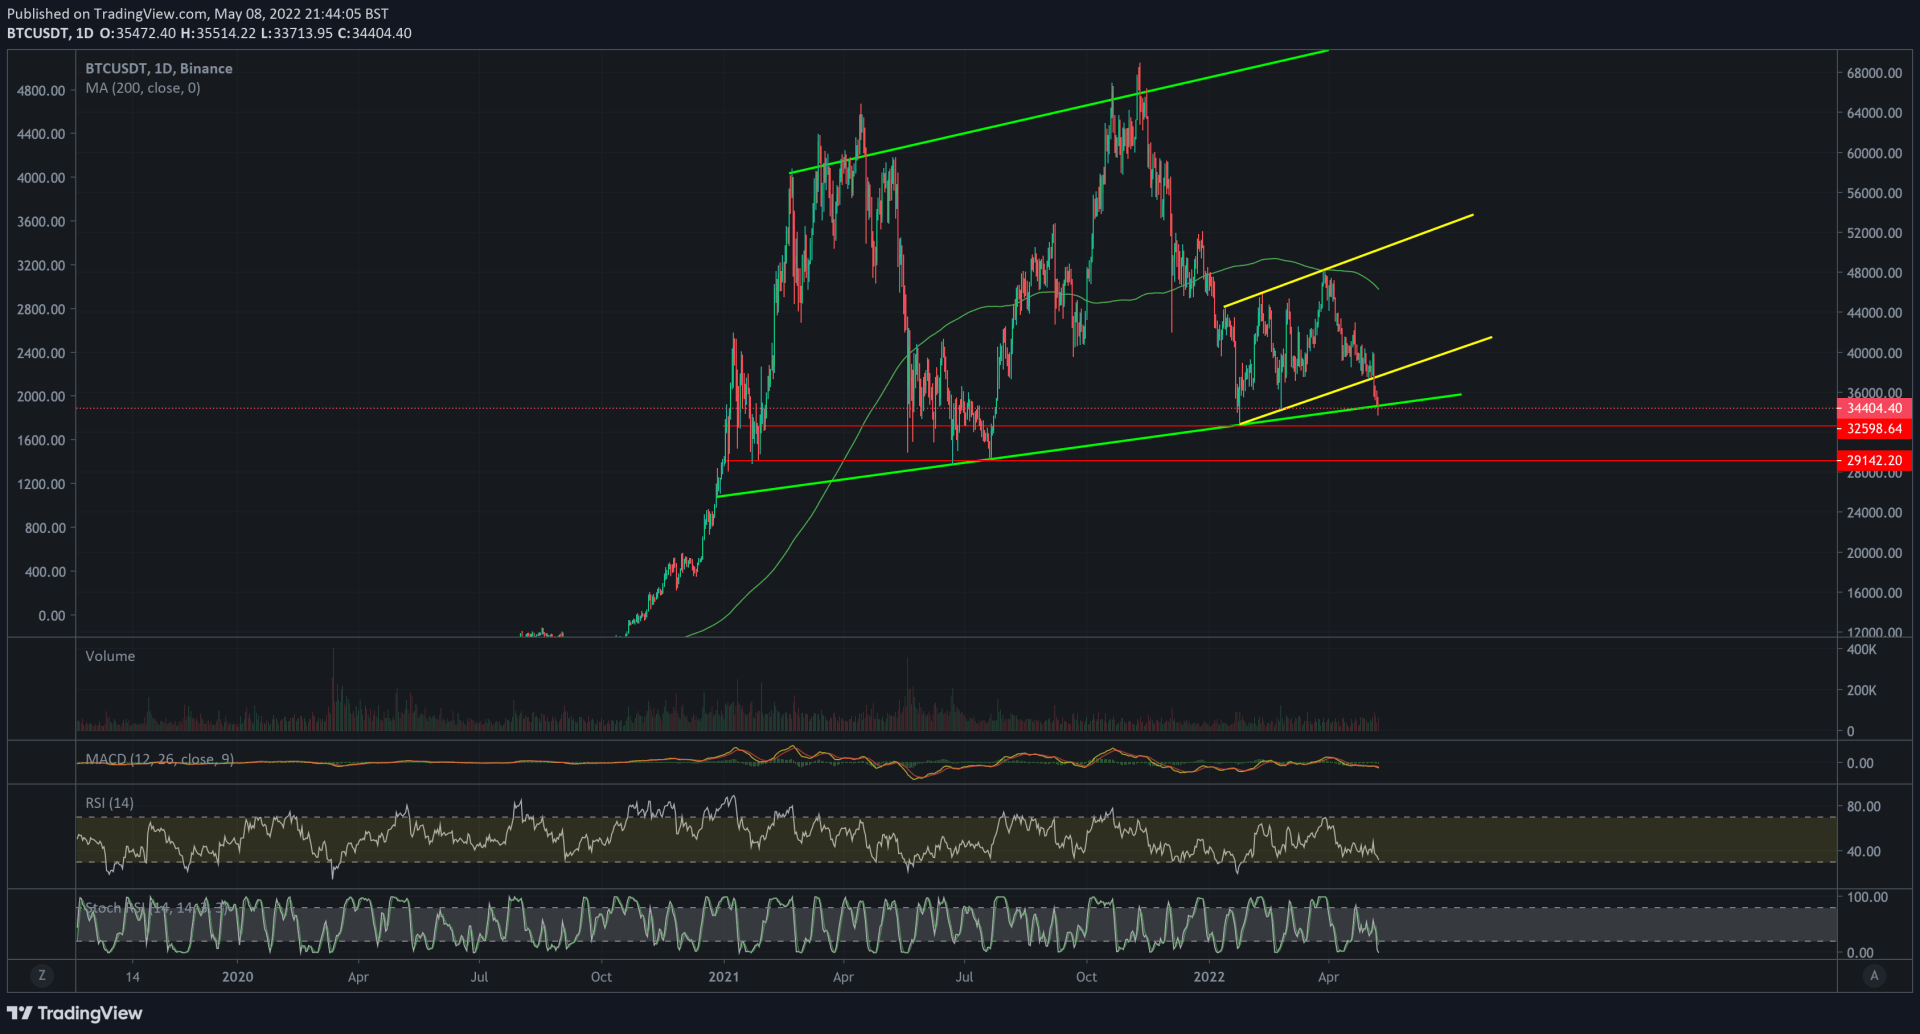This screenshot has width=1920, height=1034.
Task: Click the 2020 label on the time axis
Action: click(x=237, y=977)
